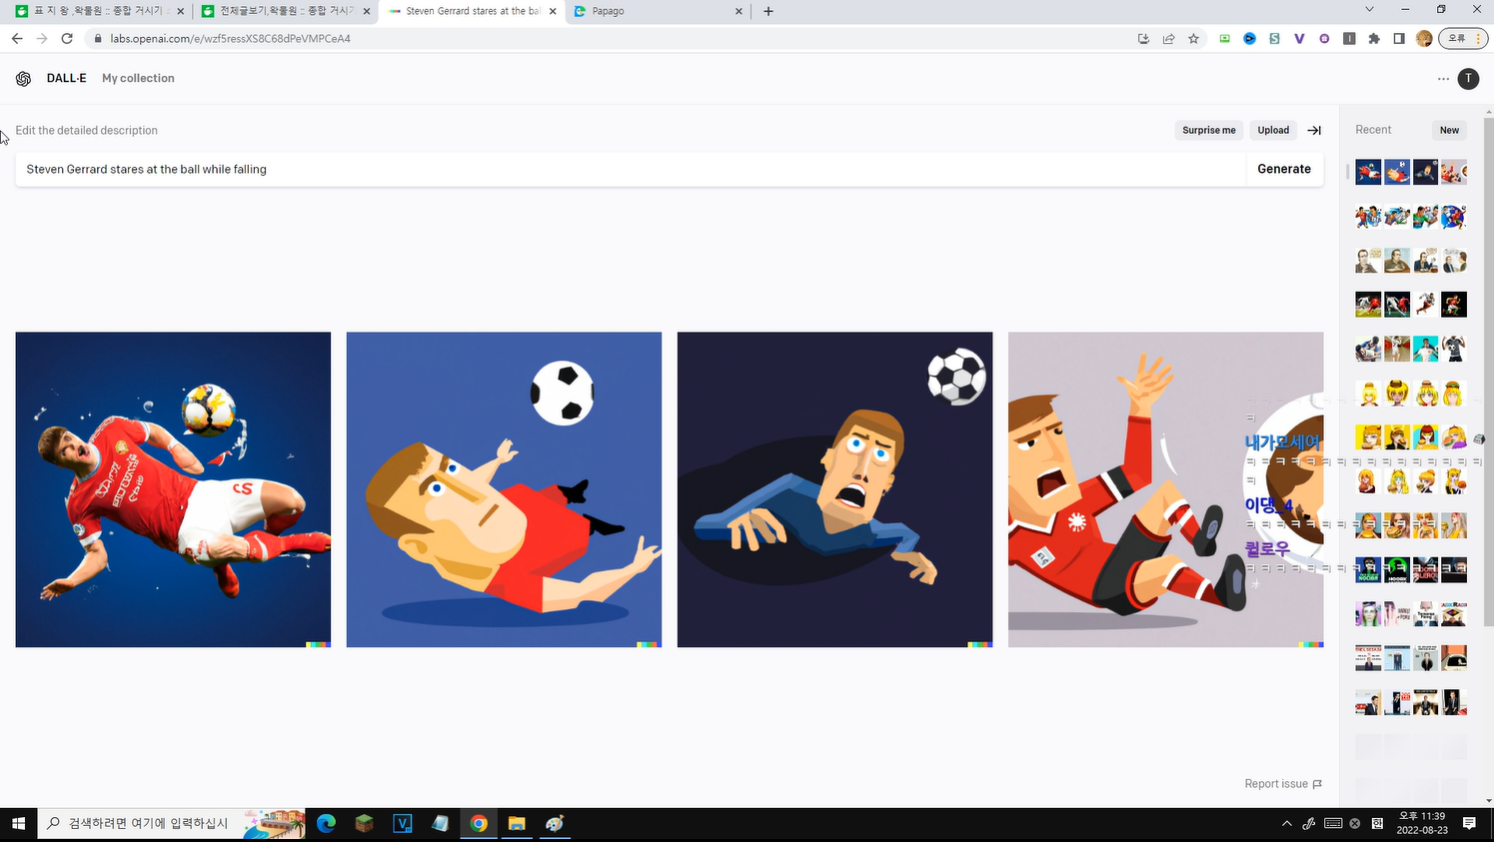1494x842 pixels.
Task: Click the green screen extension icon
Action: [1224, 38]
